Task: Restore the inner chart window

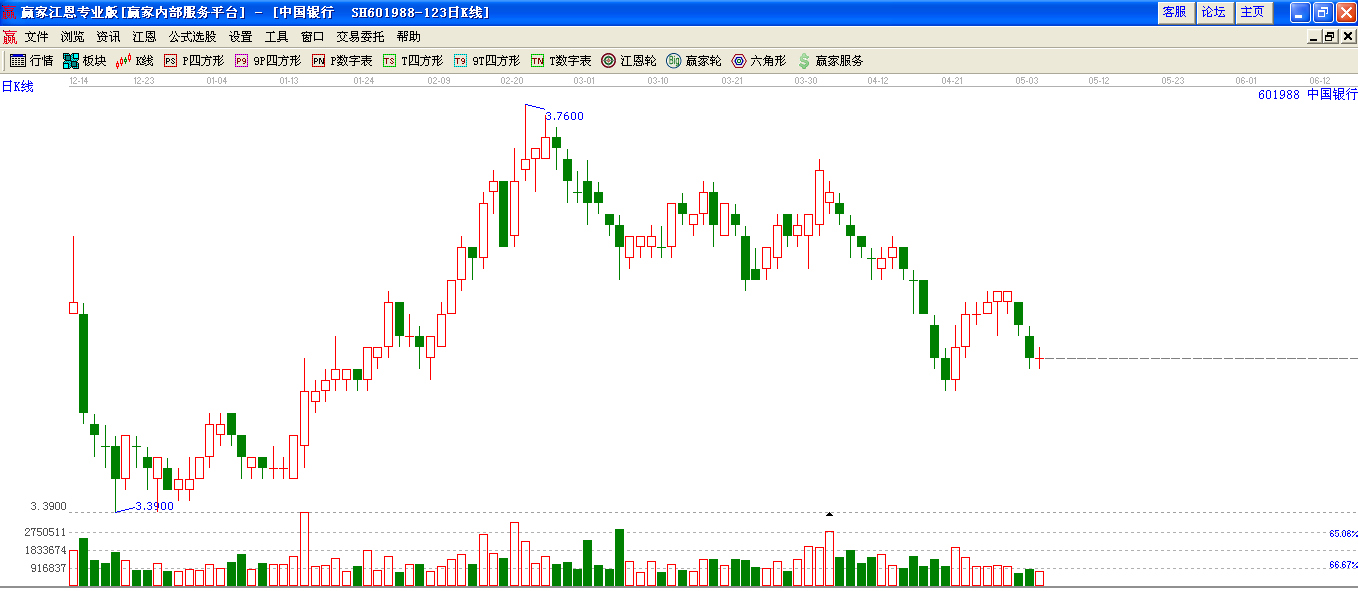Action: pos(1330,37)
